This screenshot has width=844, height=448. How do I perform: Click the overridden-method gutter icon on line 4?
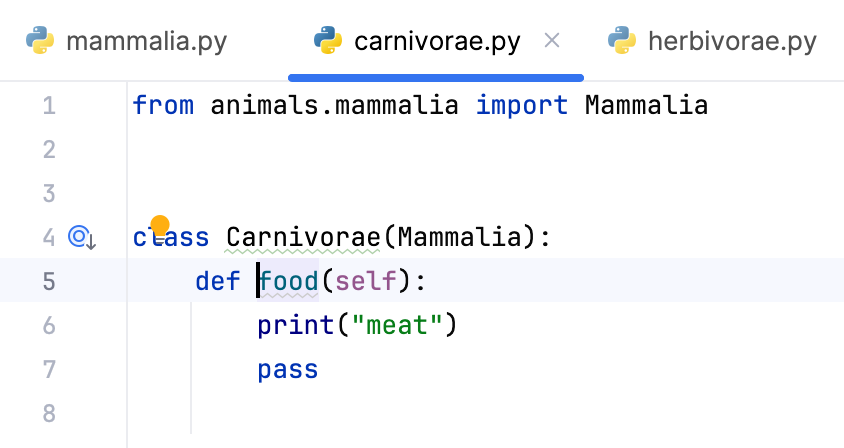[x=81, y=237]
